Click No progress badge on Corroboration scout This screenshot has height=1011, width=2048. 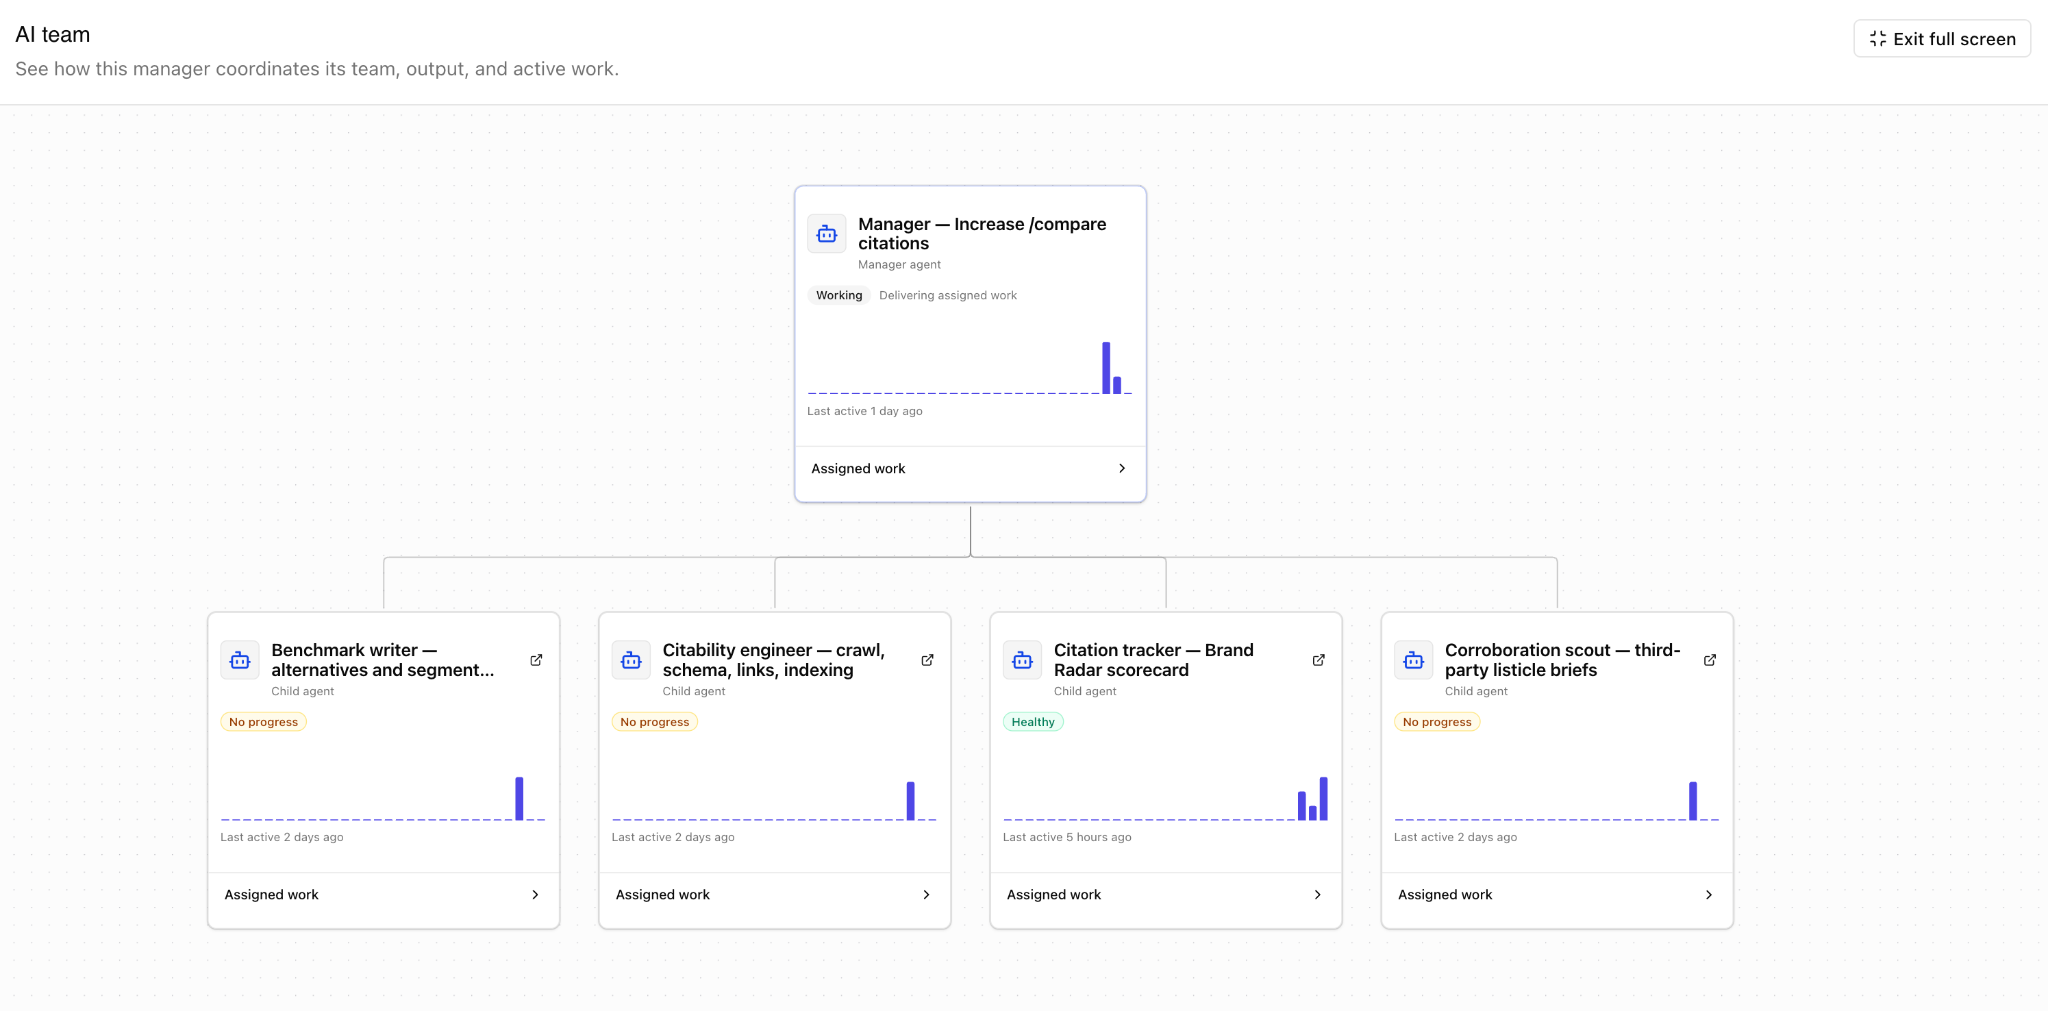pos(1437,722)
